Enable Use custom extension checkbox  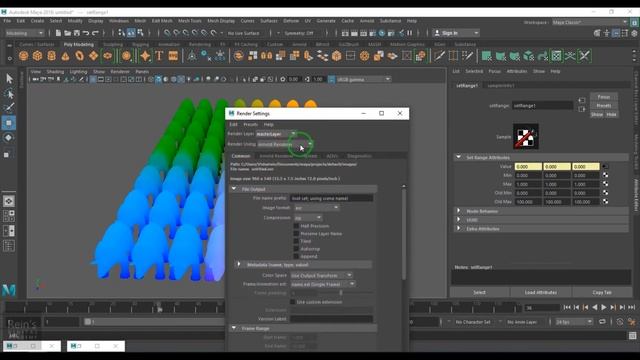[x=292, y=302]
